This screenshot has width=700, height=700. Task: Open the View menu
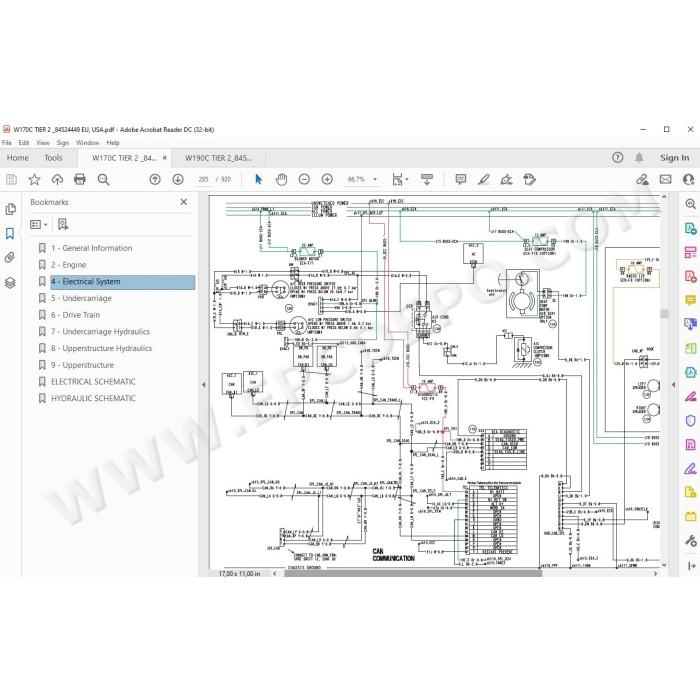point(43,143)
